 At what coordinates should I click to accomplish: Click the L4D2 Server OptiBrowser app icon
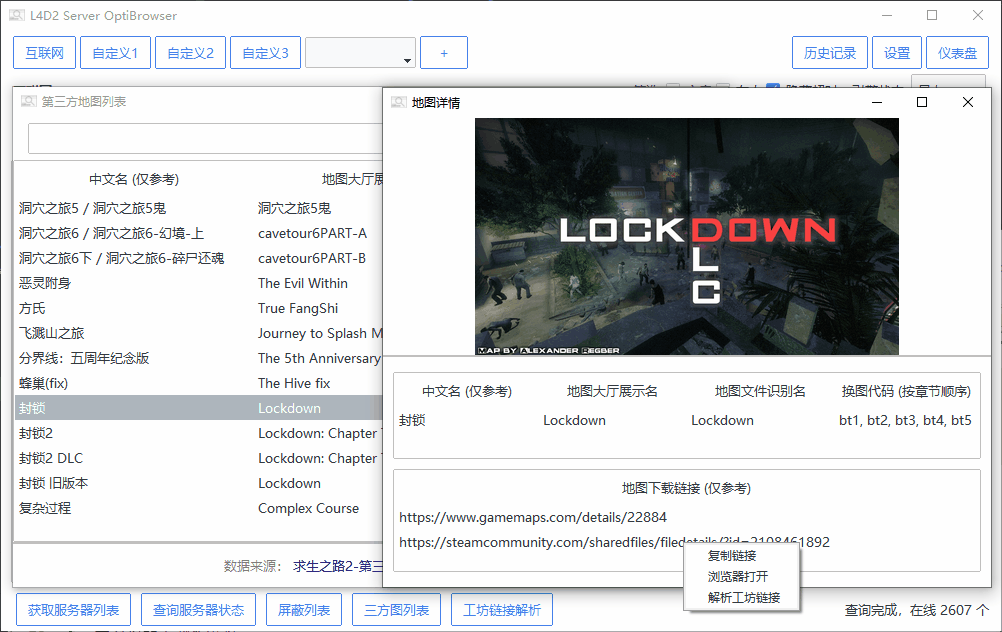click(17, 16)
